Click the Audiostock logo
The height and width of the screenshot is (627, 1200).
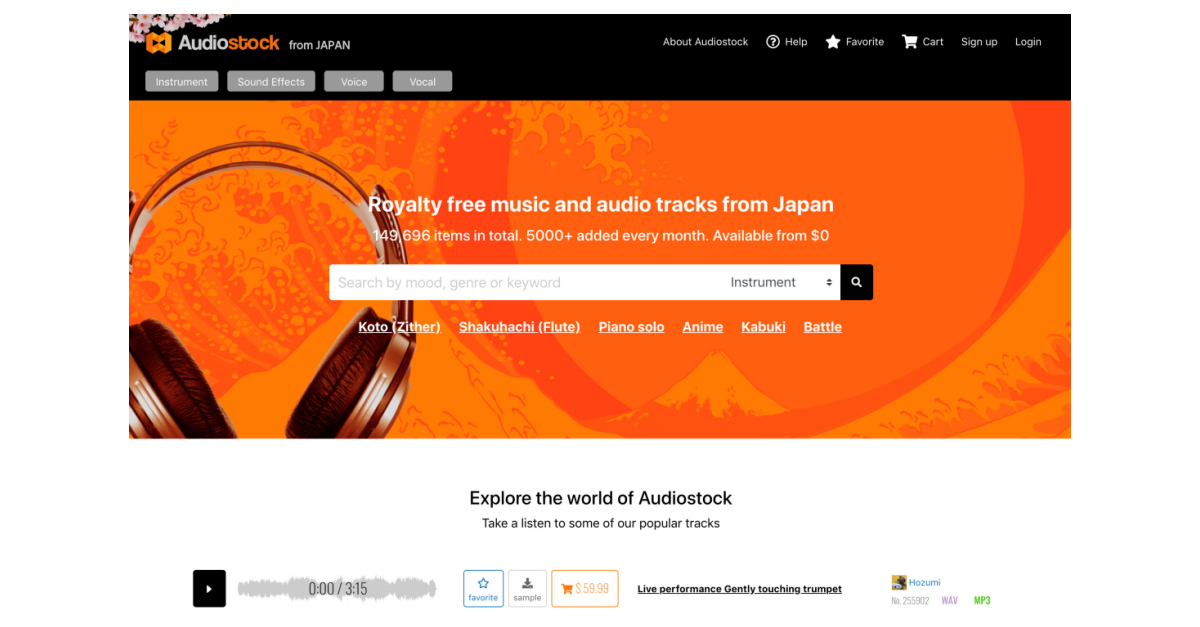point(213,43)
